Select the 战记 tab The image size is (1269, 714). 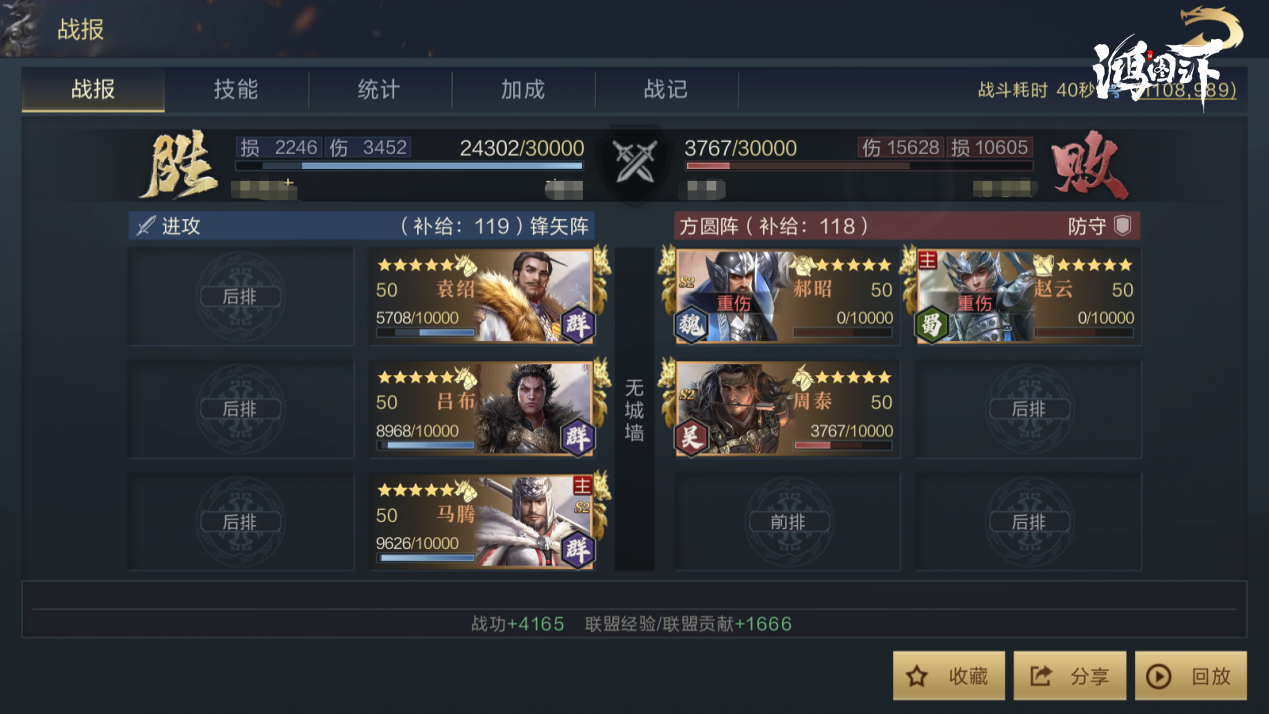coord(666,89)
